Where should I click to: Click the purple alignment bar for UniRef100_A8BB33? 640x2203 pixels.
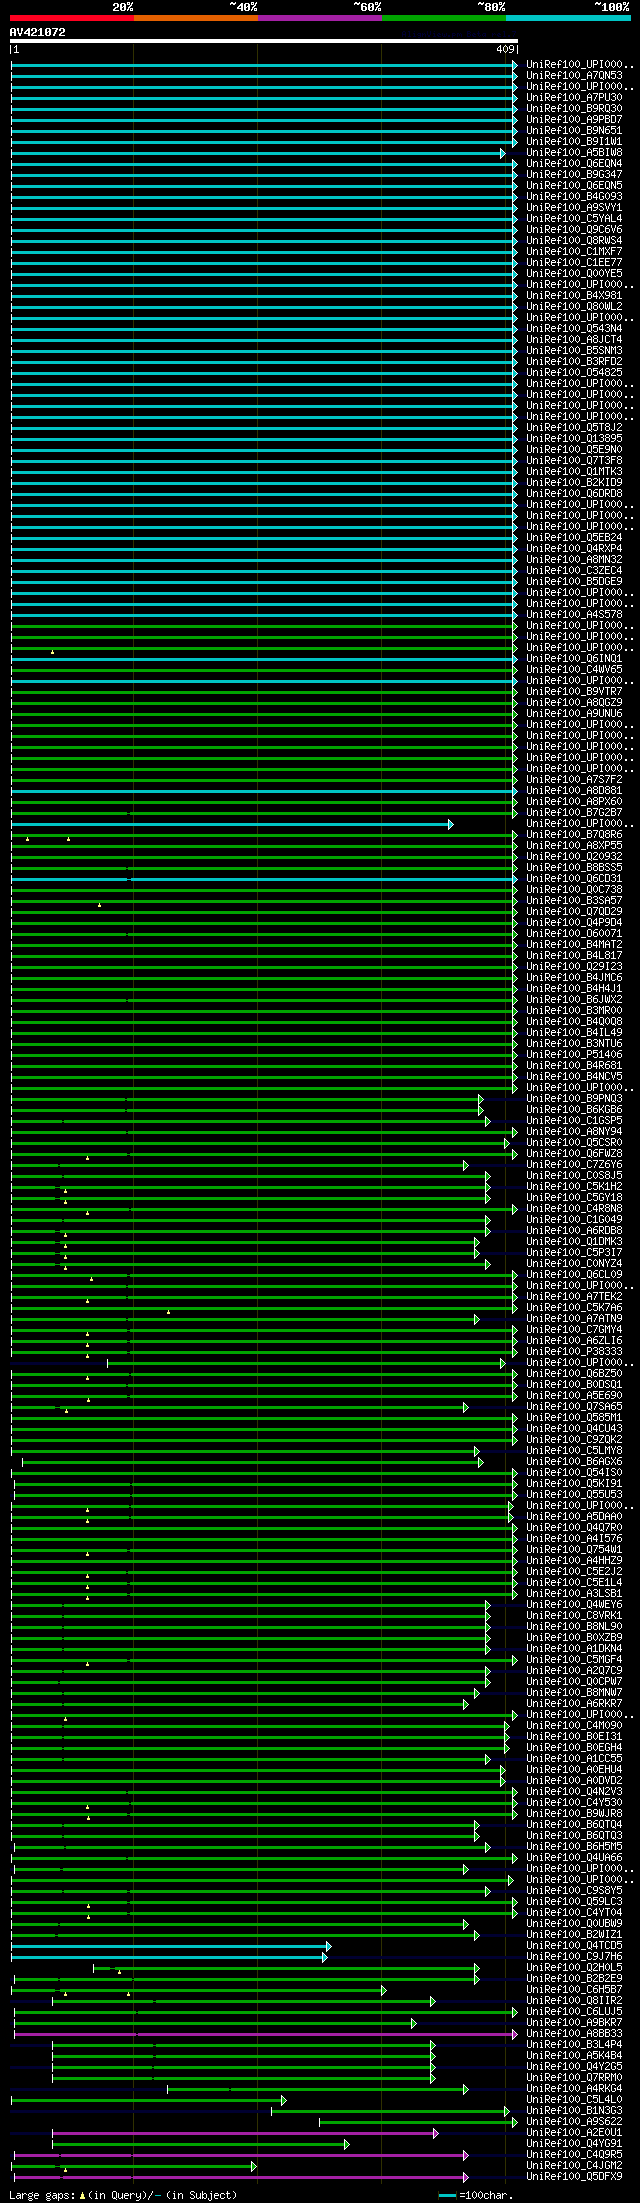tap(266, 2034)
